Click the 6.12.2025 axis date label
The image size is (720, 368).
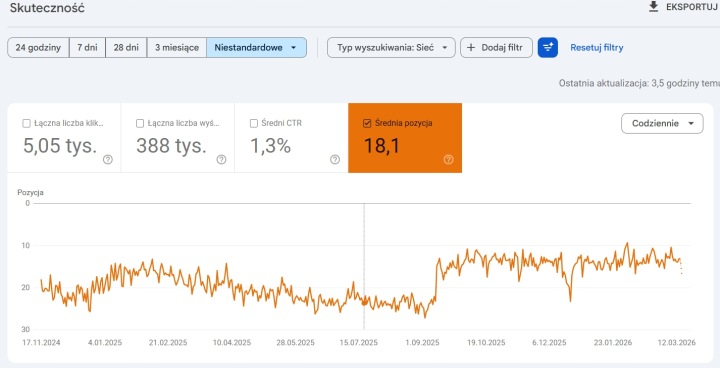pyautogui.click(x=549, y=343)
